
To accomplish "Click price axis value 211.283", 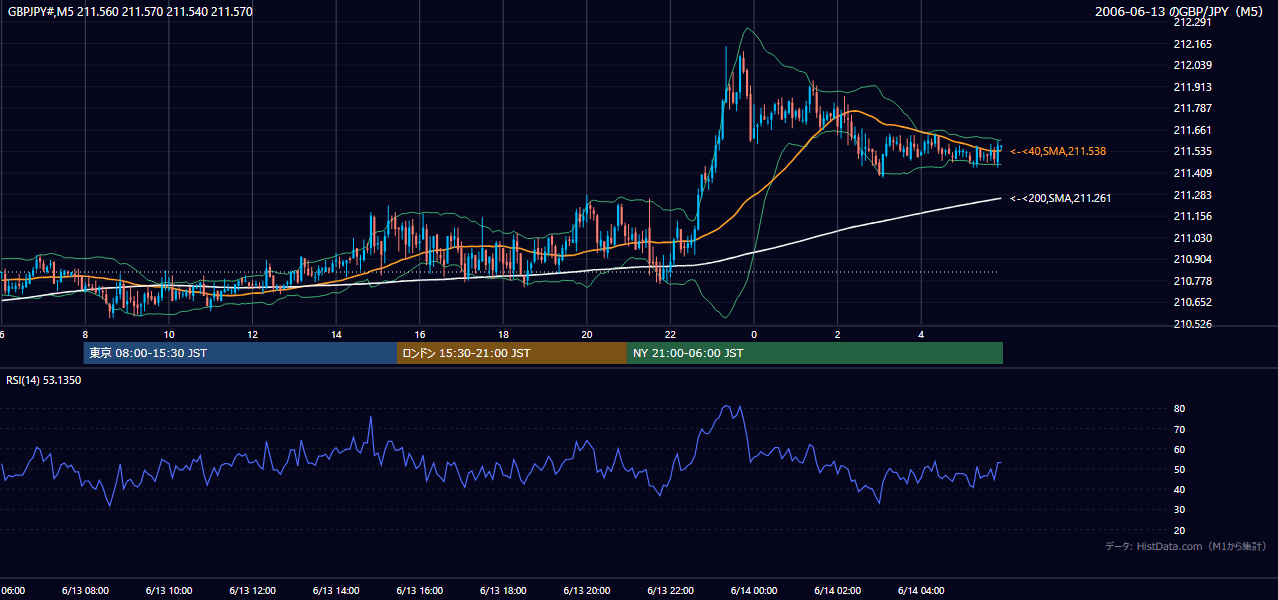I will (x=1191, y=194).
